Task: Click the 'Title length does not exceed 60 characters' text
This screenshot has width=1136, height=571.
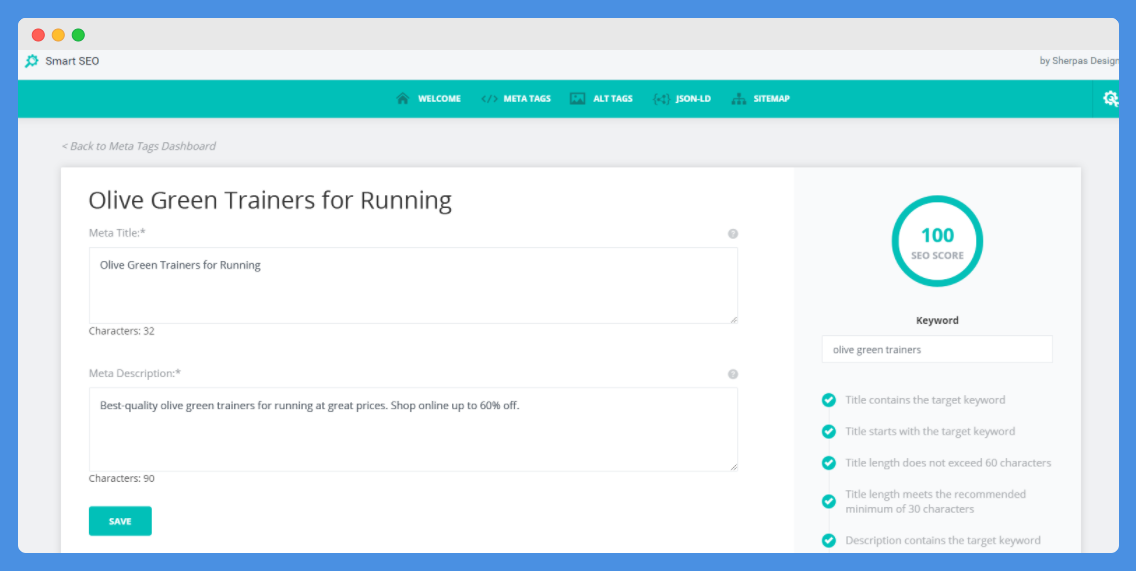Action: click(948, 462)
